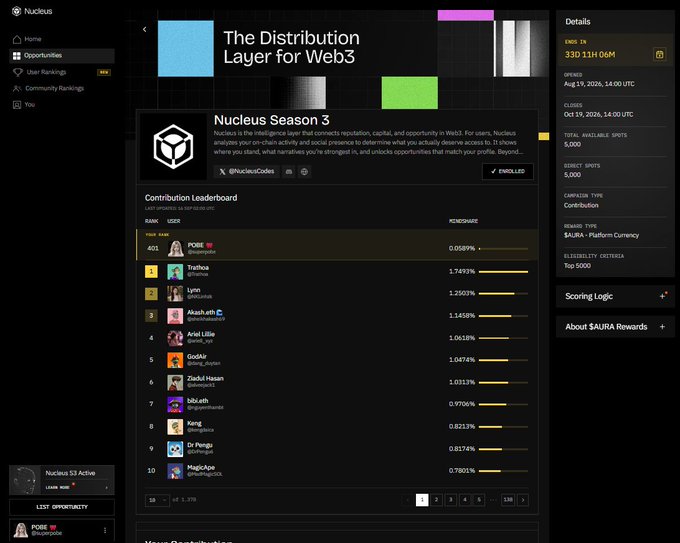Click Trathoa's mindshare progress bar
Image resolution: width=680 pixels, height=543 pixels.
click(x=503, y=272)
